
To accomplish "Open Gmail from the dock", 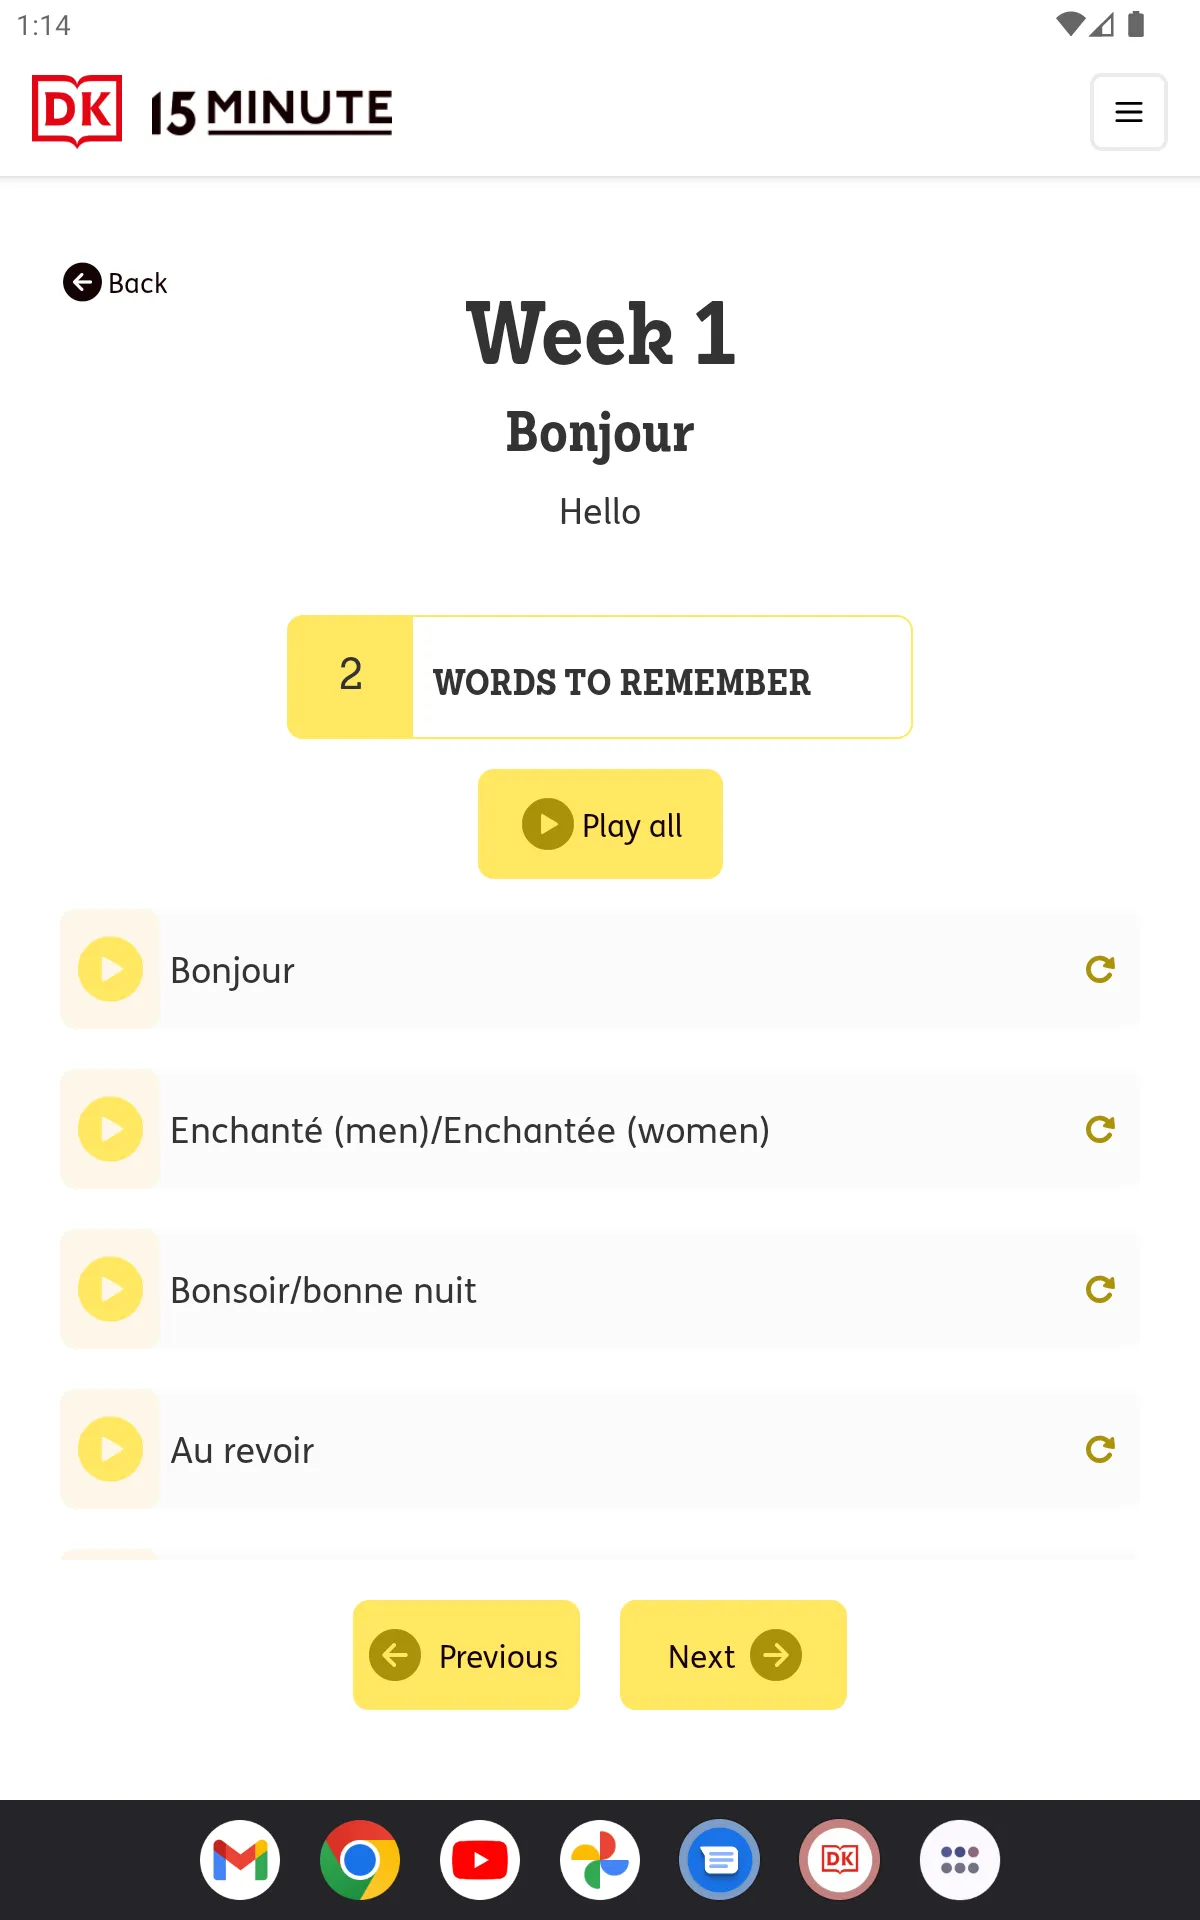I will click(240, 1860).
